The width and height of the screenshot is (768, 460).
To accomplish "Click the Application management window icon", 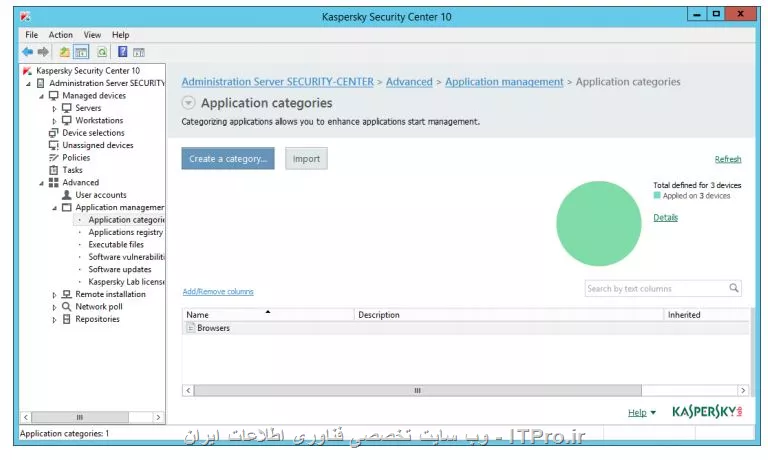I will pyautogui.click(x=67, y=207).
